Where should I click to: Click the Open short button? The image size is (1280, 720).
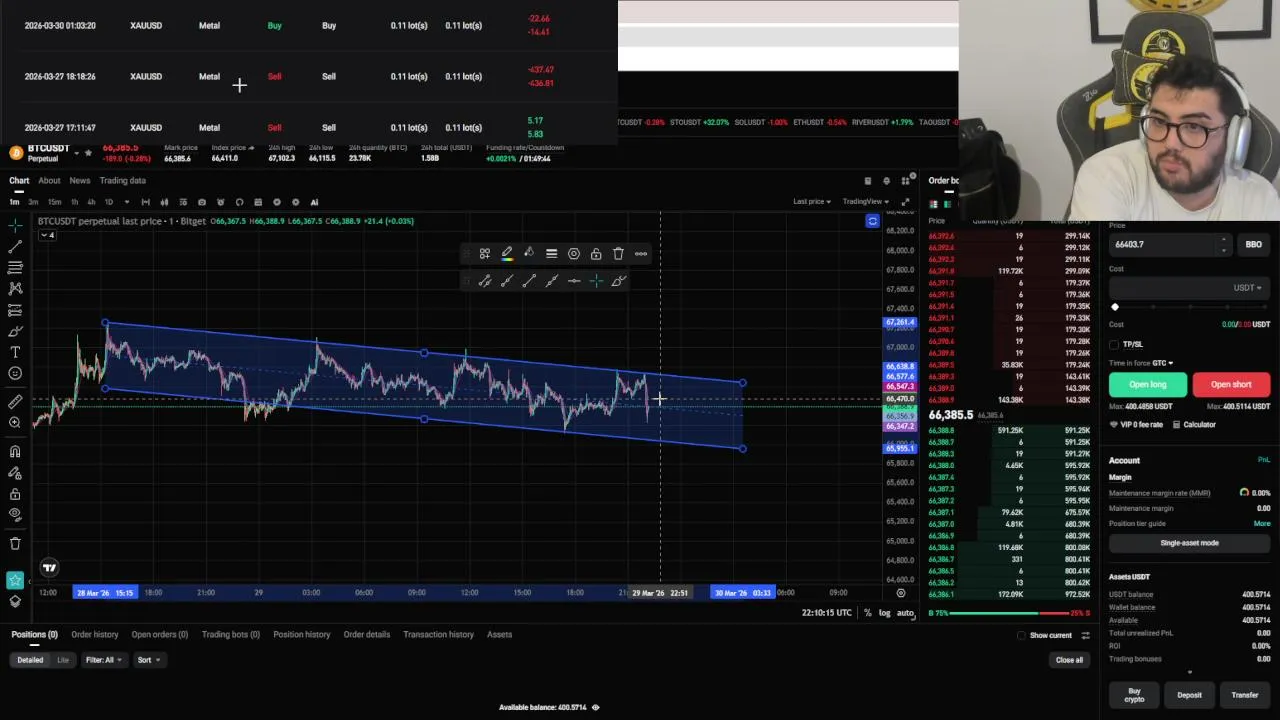[1231, 385]
